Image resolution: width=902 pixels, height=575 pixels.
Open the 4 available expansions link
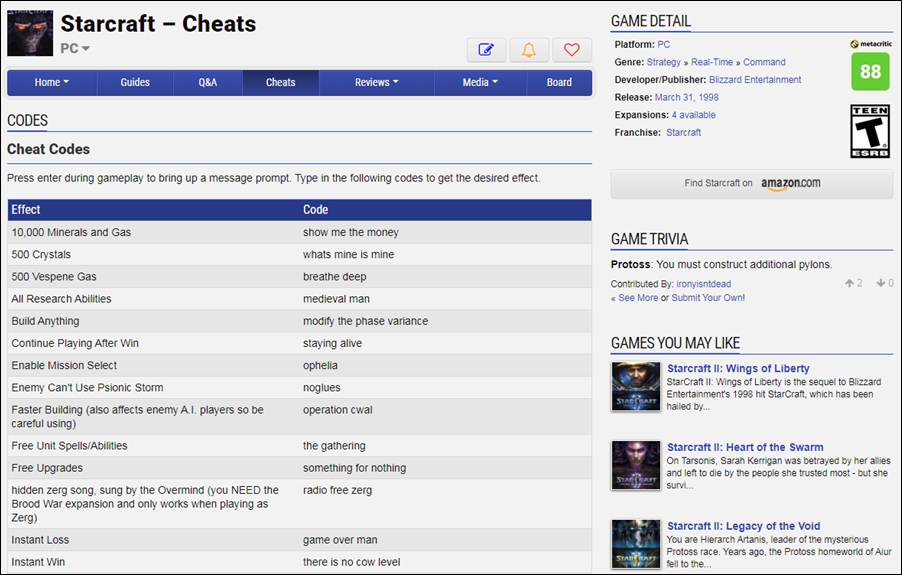click(693, 115)
